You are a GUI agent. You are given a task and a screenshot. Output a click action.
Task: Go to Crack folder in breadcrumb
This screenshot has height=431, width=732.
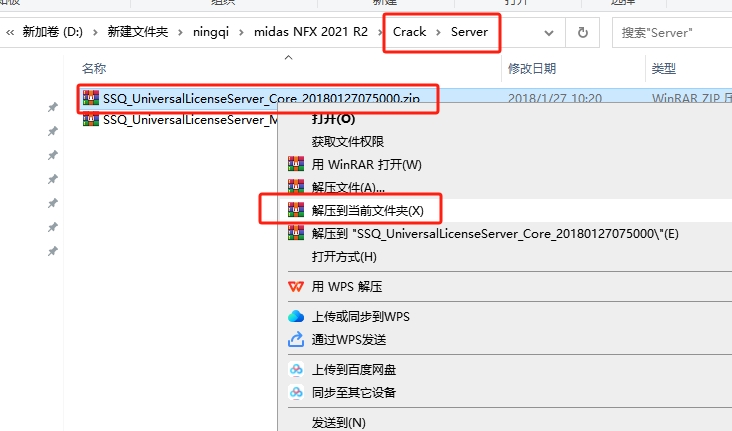409,32
